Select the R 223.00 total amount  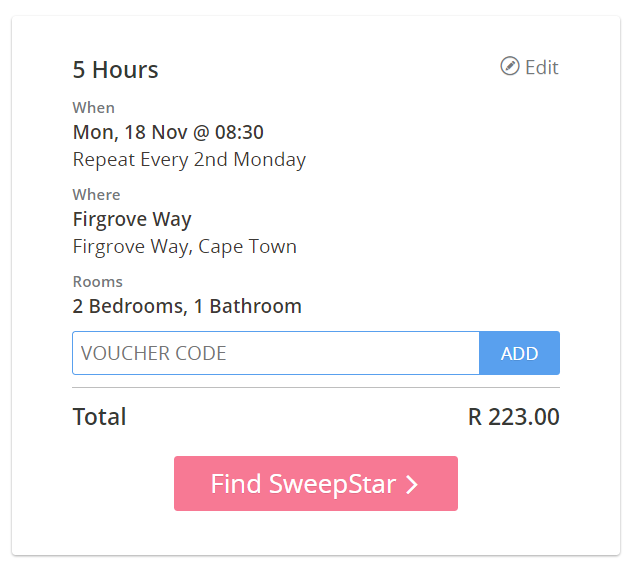514,417
